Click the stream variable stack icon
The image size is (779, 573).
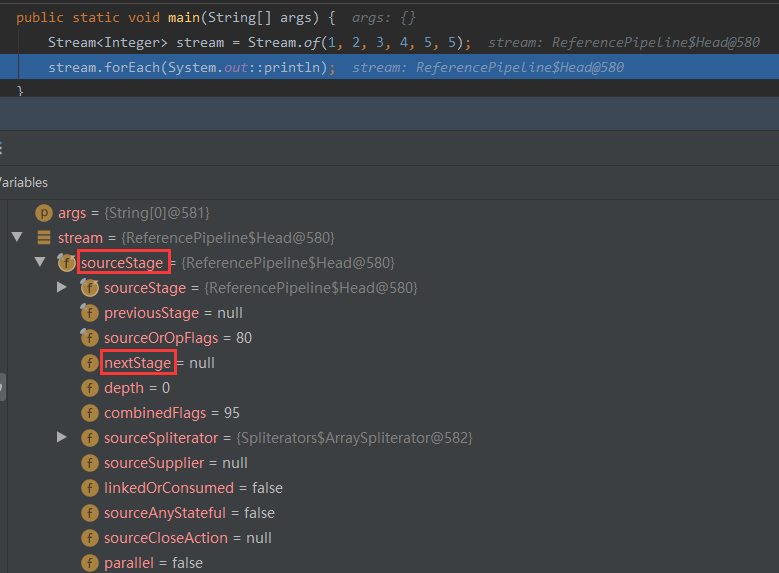point(44,238)
